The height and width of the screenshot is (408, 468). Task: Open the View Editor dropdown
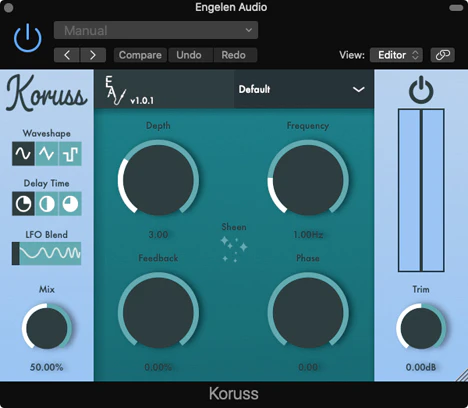(x=396, y=55)
